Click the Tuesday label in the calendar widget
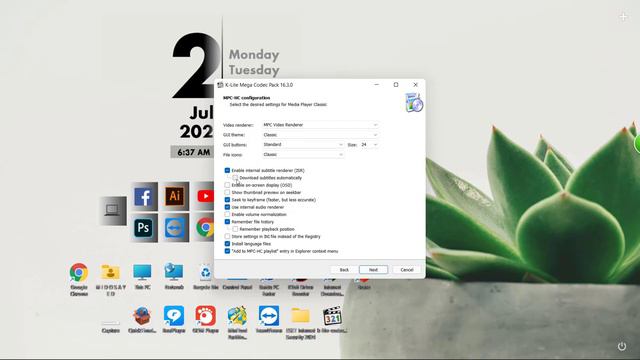The image size is (640, 360). [x=254, y=70]
